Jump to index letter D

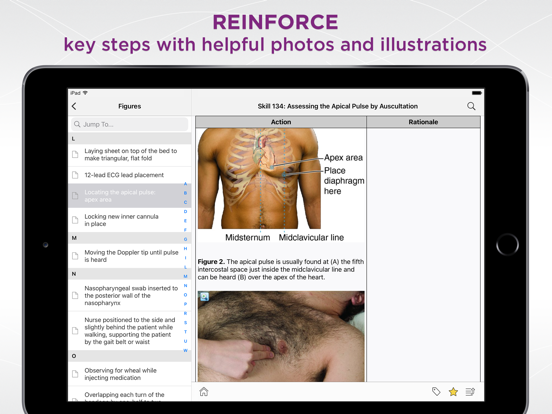[186, 212]
